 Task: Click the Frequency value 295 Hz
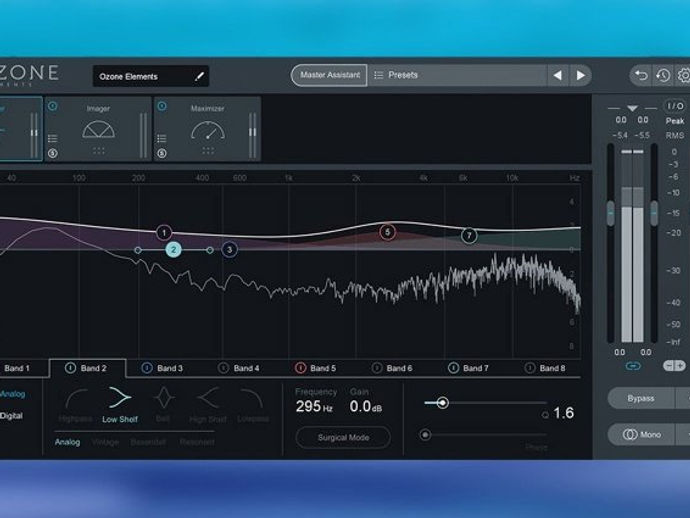pos(314,406)
